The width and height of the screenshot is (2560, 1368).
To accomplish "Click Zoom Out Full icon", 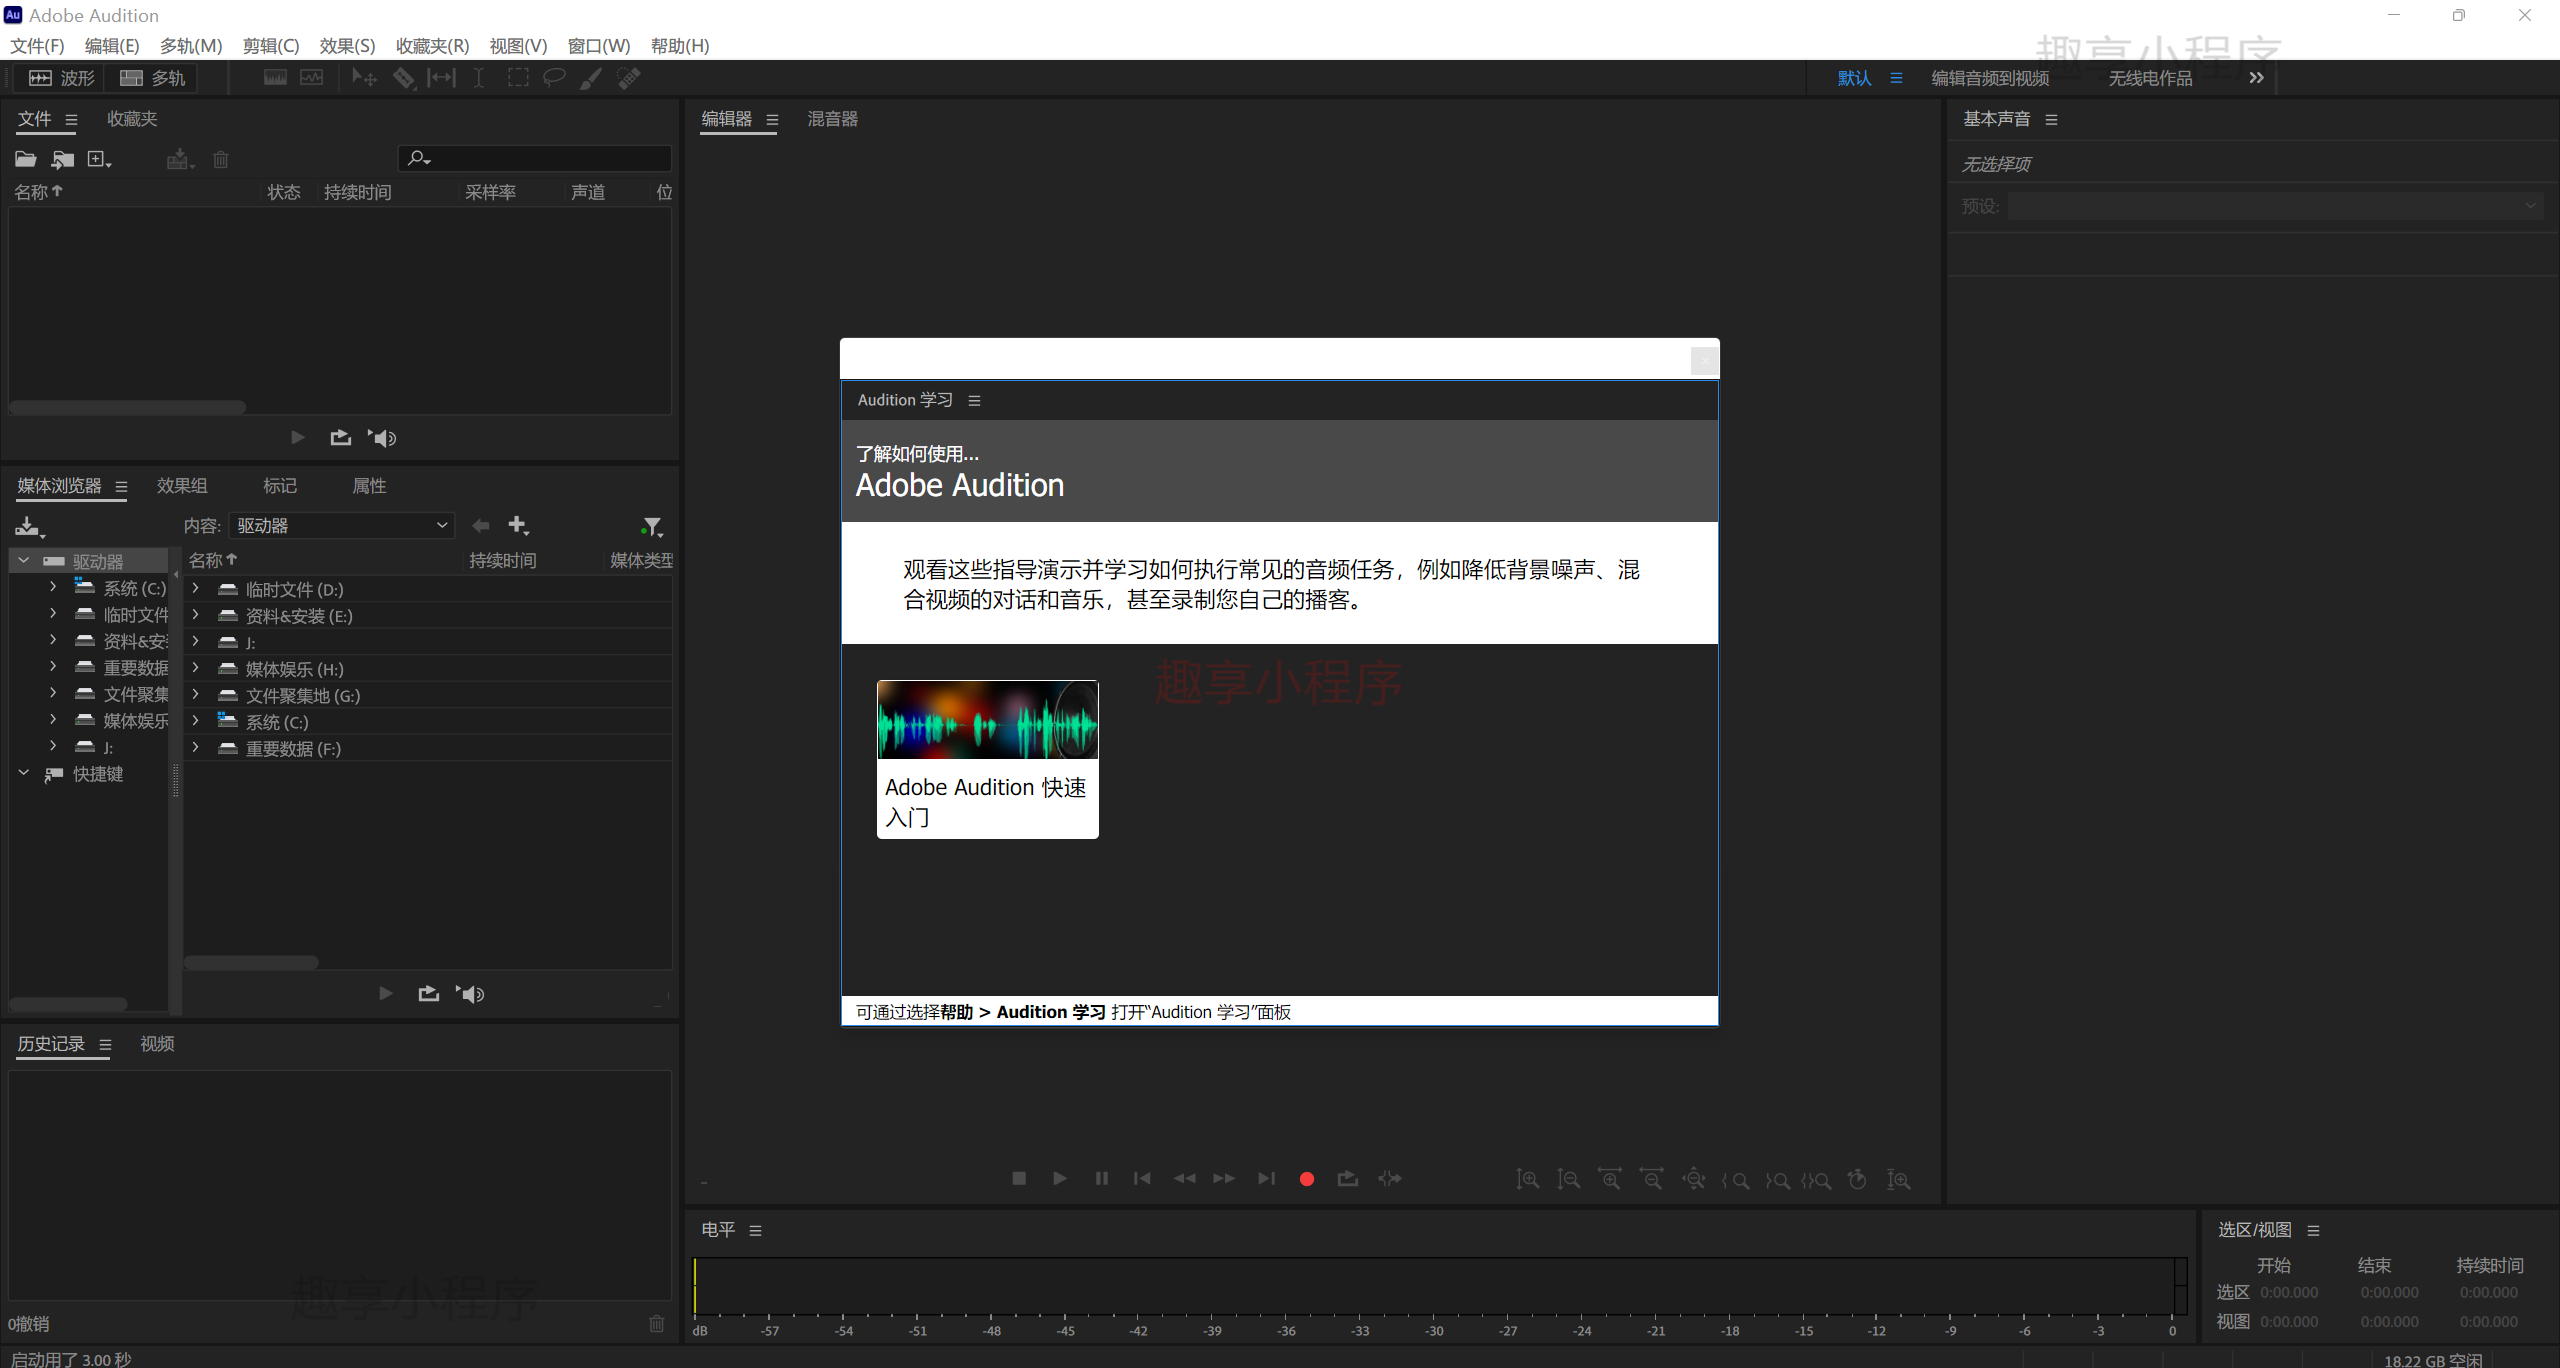I will click(x=1693, y=1180).
